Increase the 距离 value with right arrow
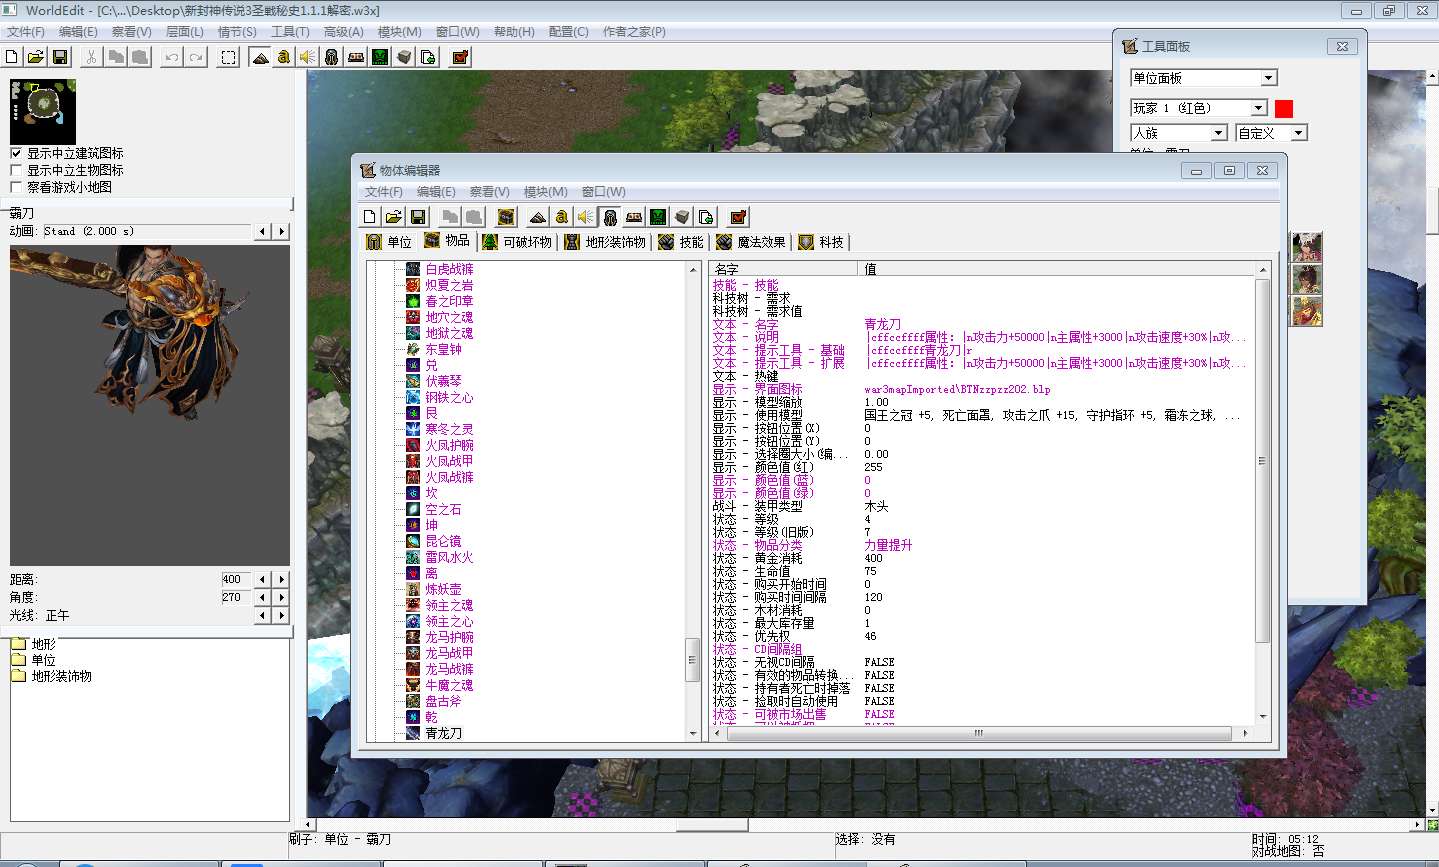The image size is (1439, 867). point(282,579)
